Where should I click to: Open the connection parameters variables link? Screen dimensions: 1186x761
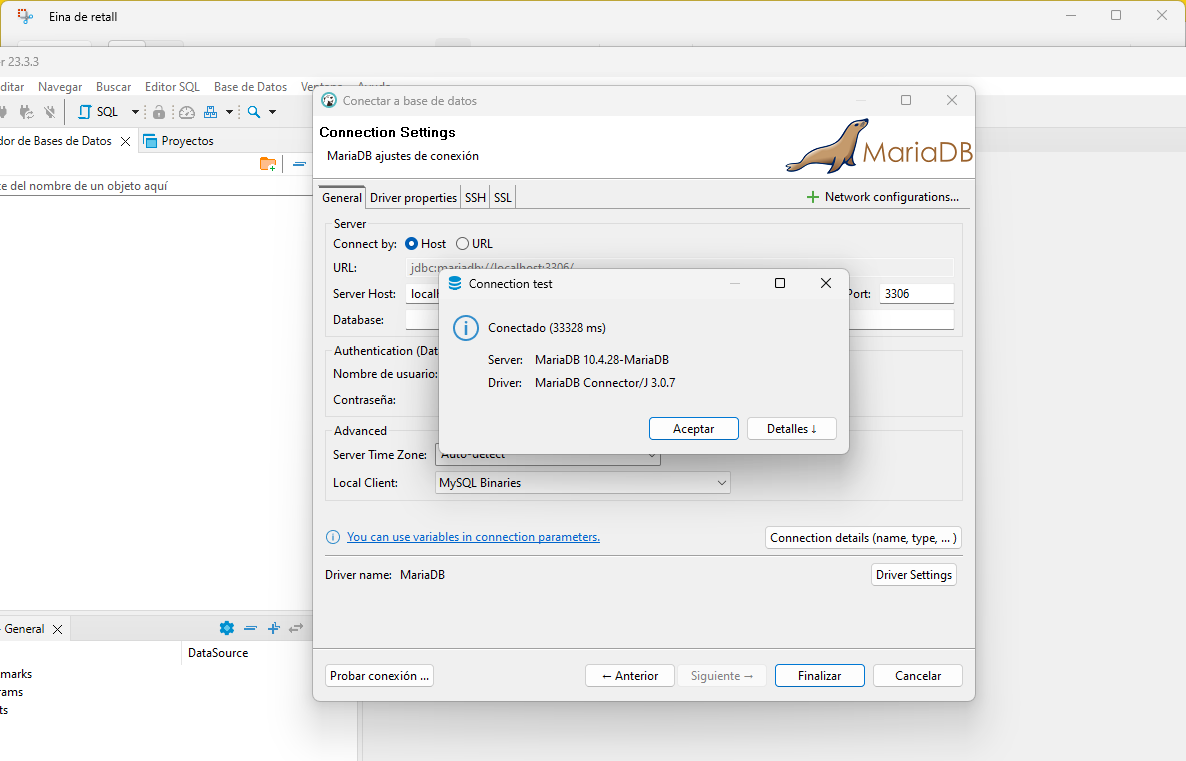click(473, 537)
